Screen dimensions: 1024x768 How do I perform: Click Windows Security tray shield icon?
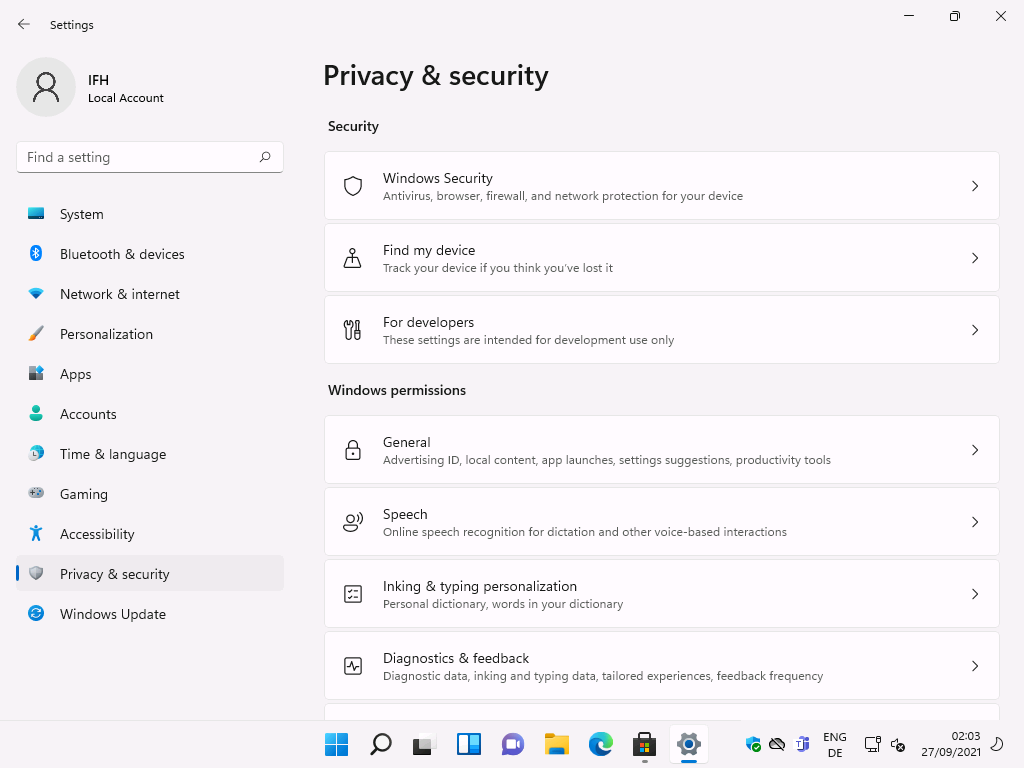(753, 744)
